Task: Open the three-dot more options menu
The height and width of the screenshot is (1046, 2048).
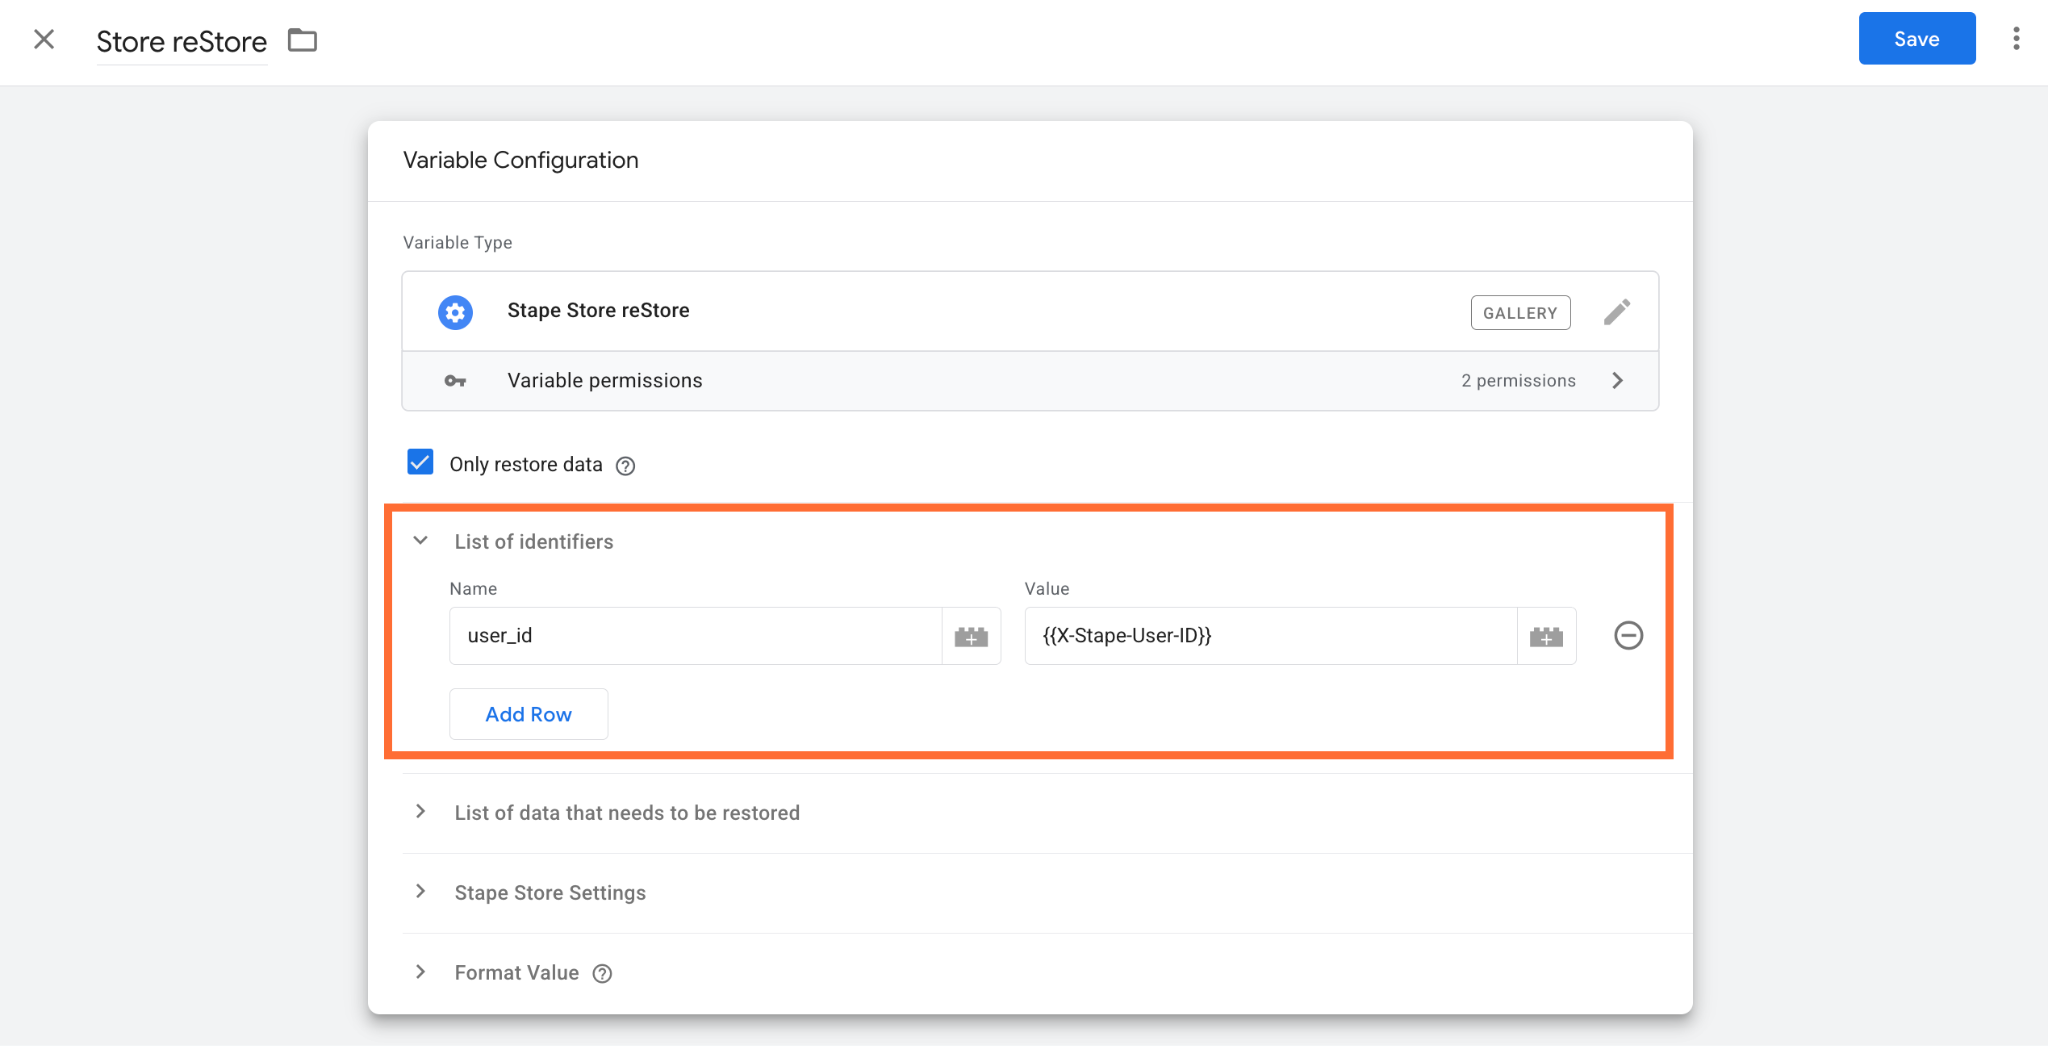Action: pos(2016,39)
